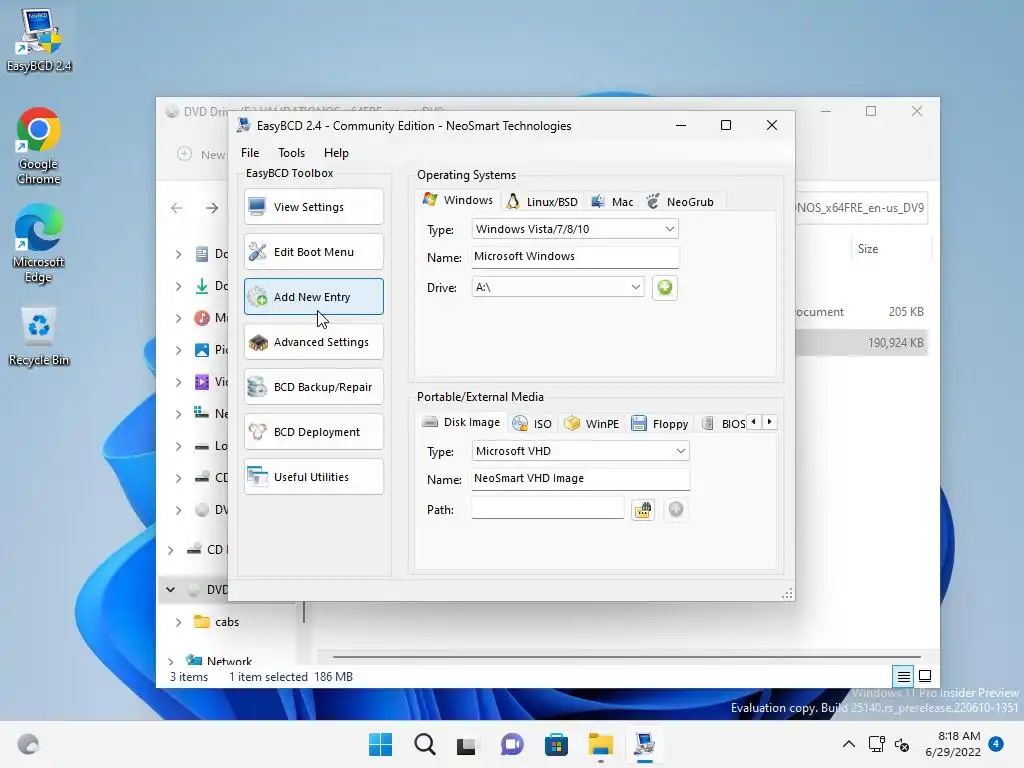
Task: Click the EasyBCD icon on the taskbar
Action: point(645,744)
